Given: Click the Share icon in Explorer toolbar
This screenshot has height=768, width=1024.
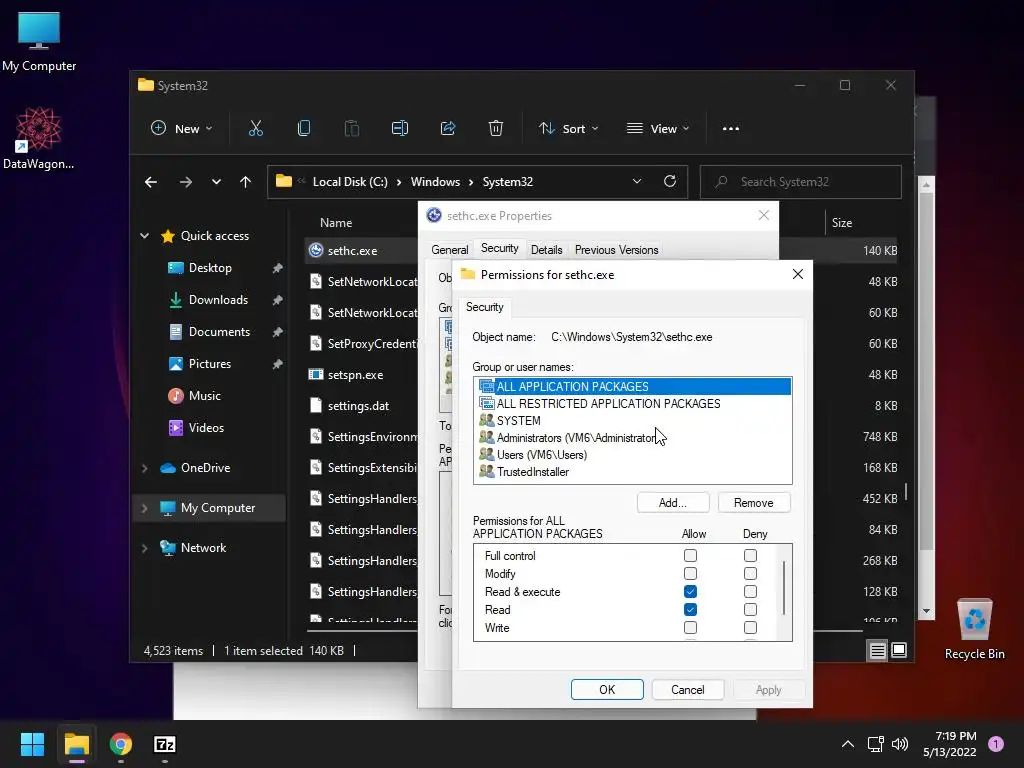Looking at the screenshot, I should click(x=448, y=129).
